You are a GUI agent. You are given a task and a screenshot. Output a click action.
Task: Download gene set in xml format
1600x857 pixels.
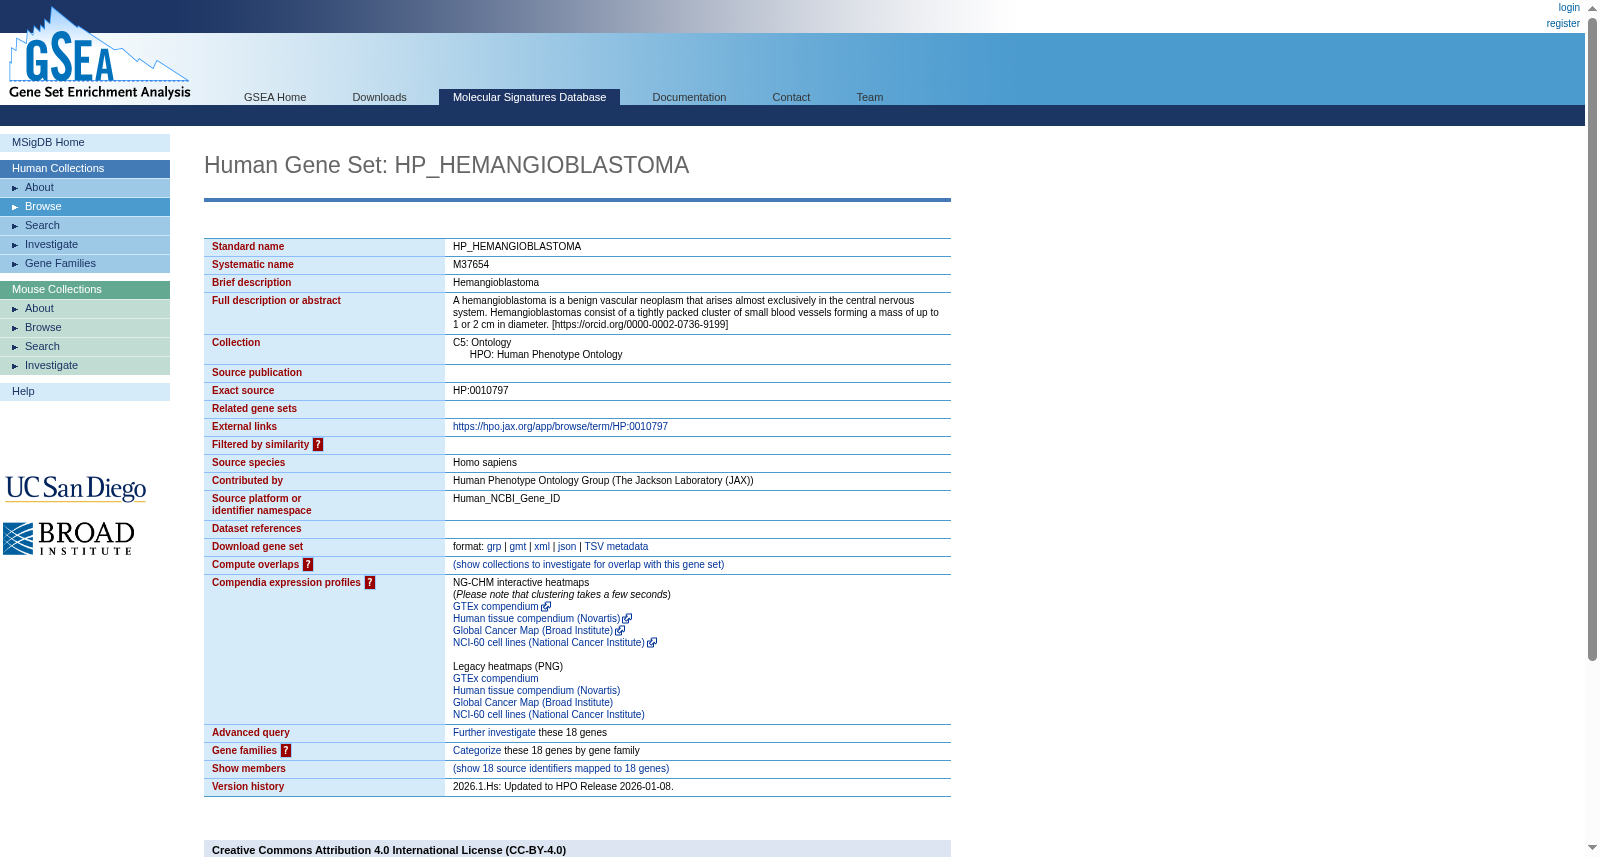point(542,547)
